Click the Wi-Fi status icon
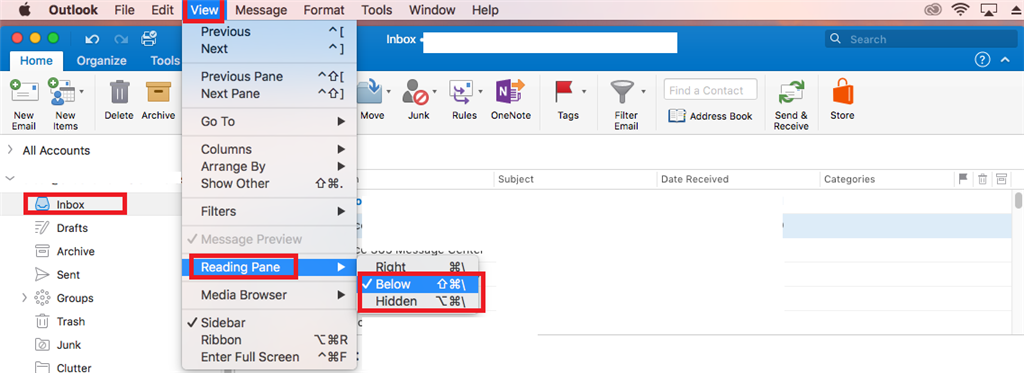The width and height of the screenshot is (1024, 373). point(960,10)
